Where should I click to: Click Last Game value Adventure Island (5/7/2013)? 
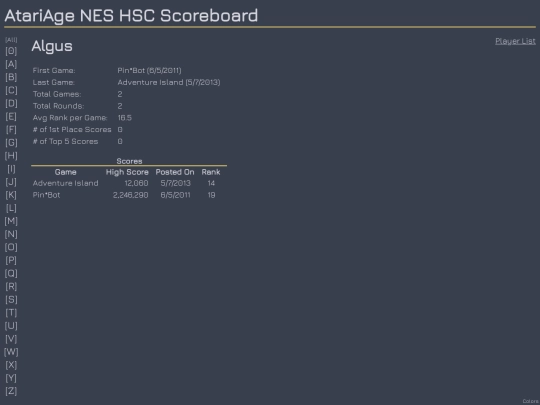[x=169, y=82]
